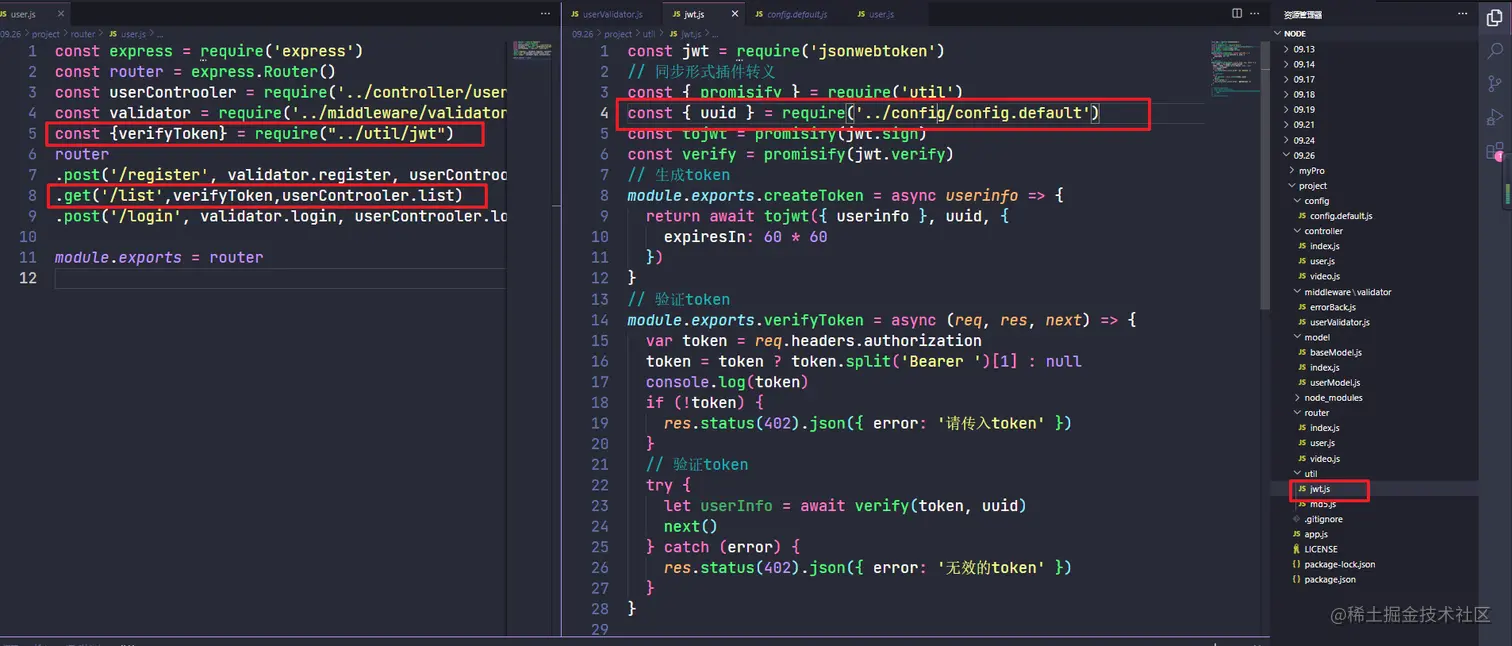Screen dimensions: 1512x646
Task: Select user.js tab in left editor group
Action: pos(24,15)
